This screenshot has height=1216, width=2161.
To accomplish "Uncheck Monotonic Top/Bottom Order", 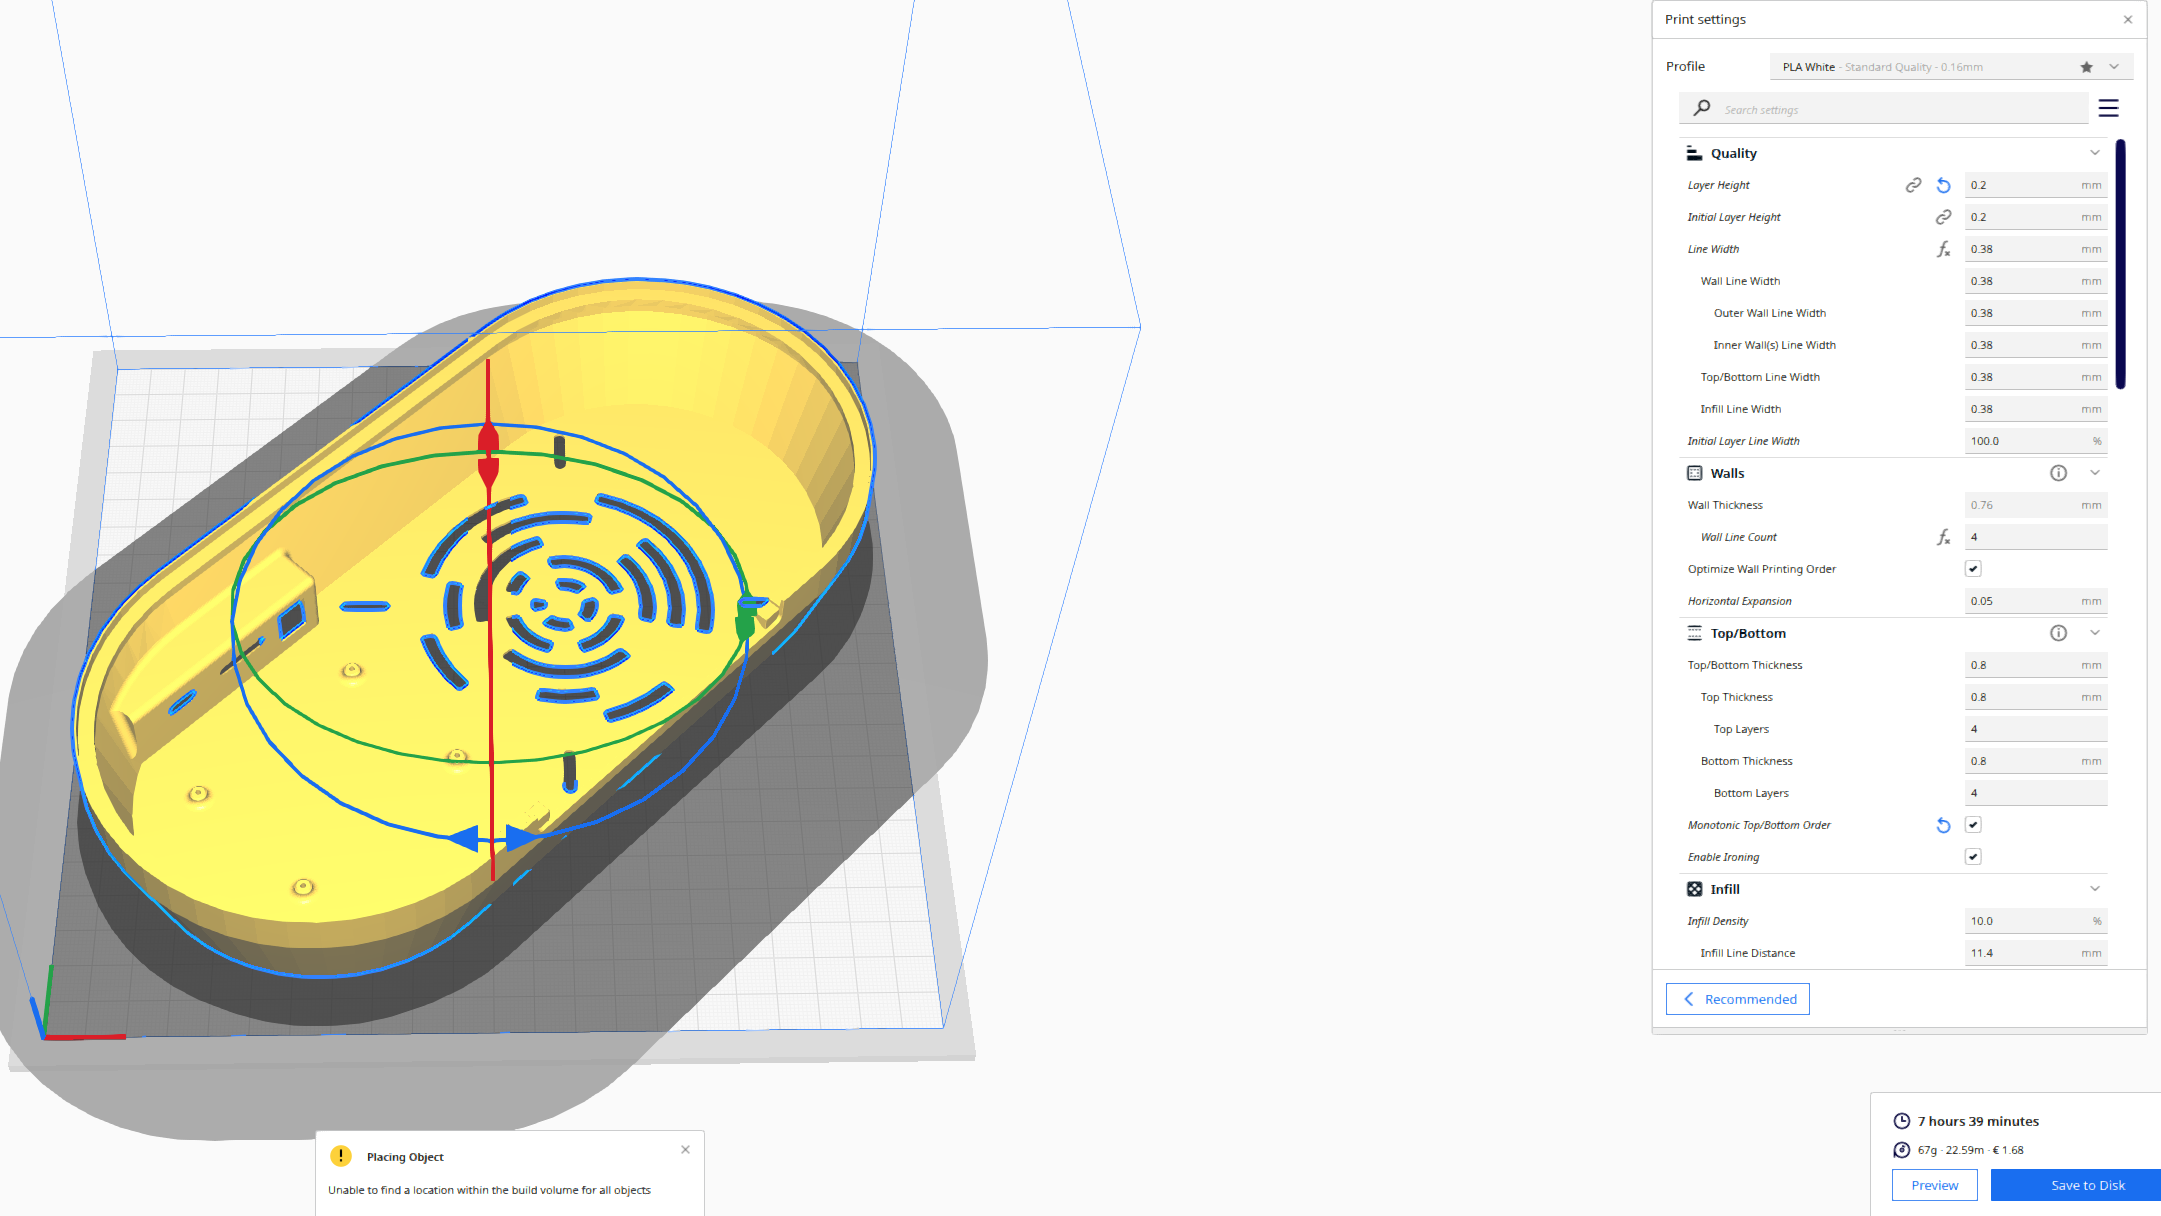I will (1973, 824).
